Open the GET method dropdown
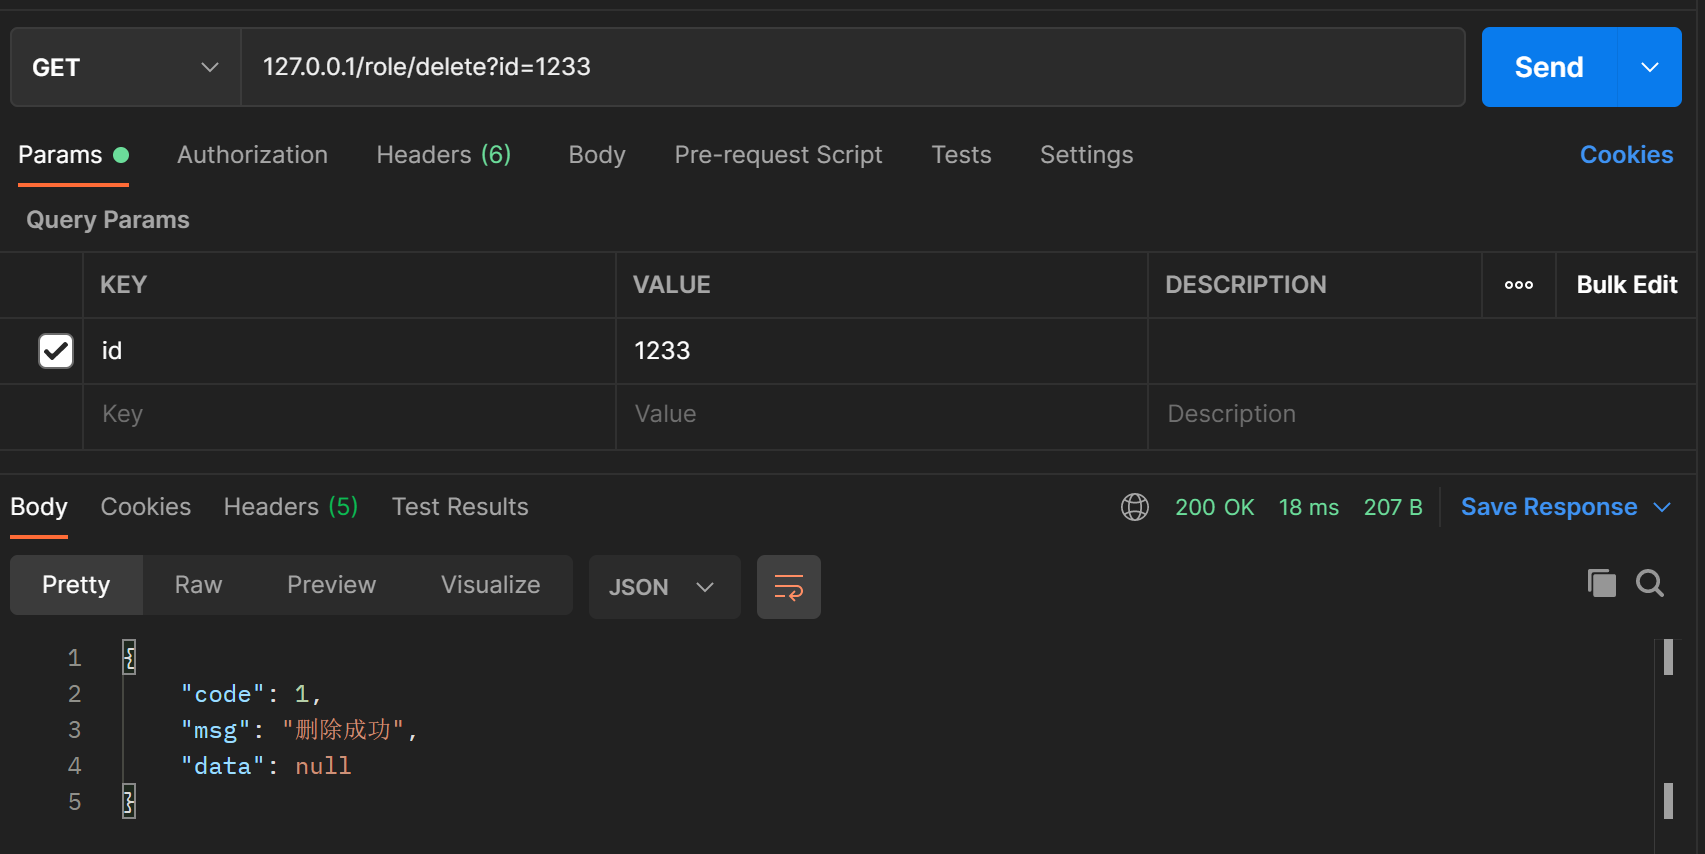The width and height of the screenshot is (1705, 854). point(125,67)
